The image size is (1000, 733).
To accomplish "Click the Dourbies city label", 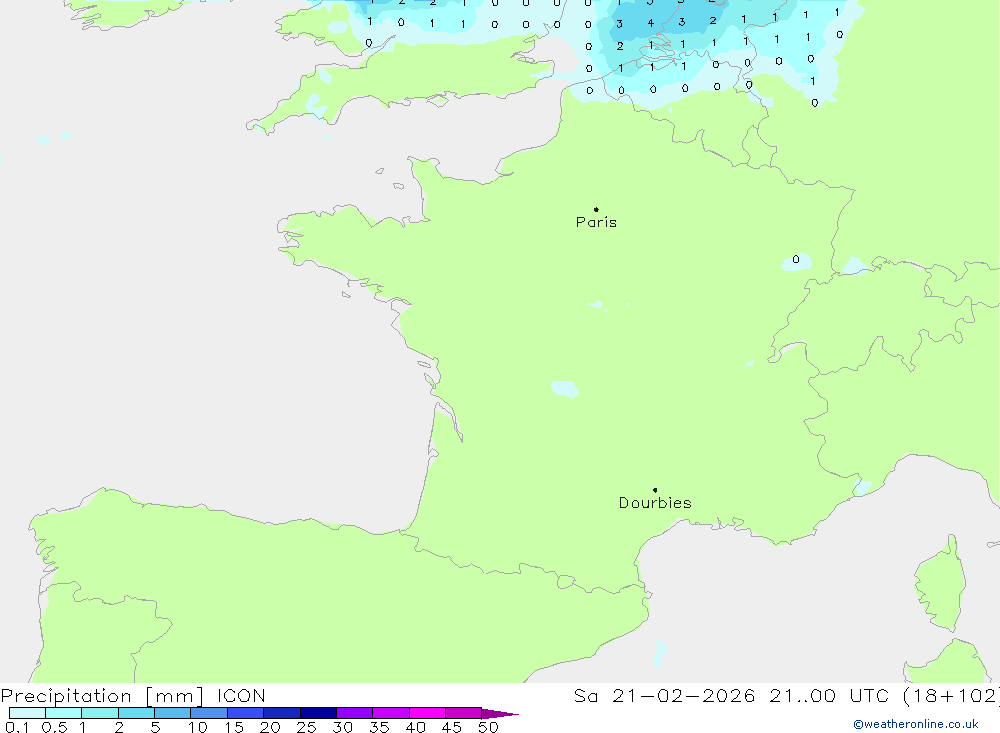I will coord(655,503).
